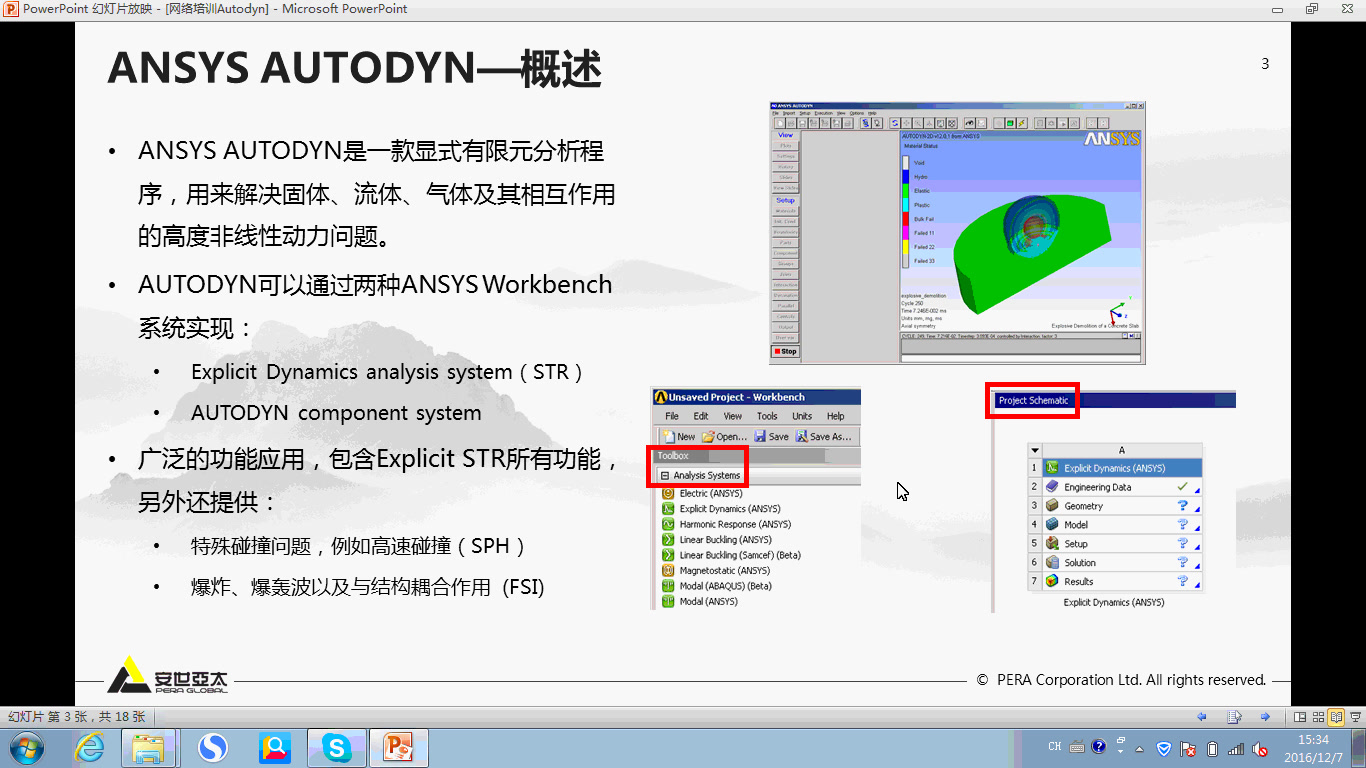Click Solution cell icon in schematic
The height and width of the screenshot is (768, 1366).
[1052, 563]
